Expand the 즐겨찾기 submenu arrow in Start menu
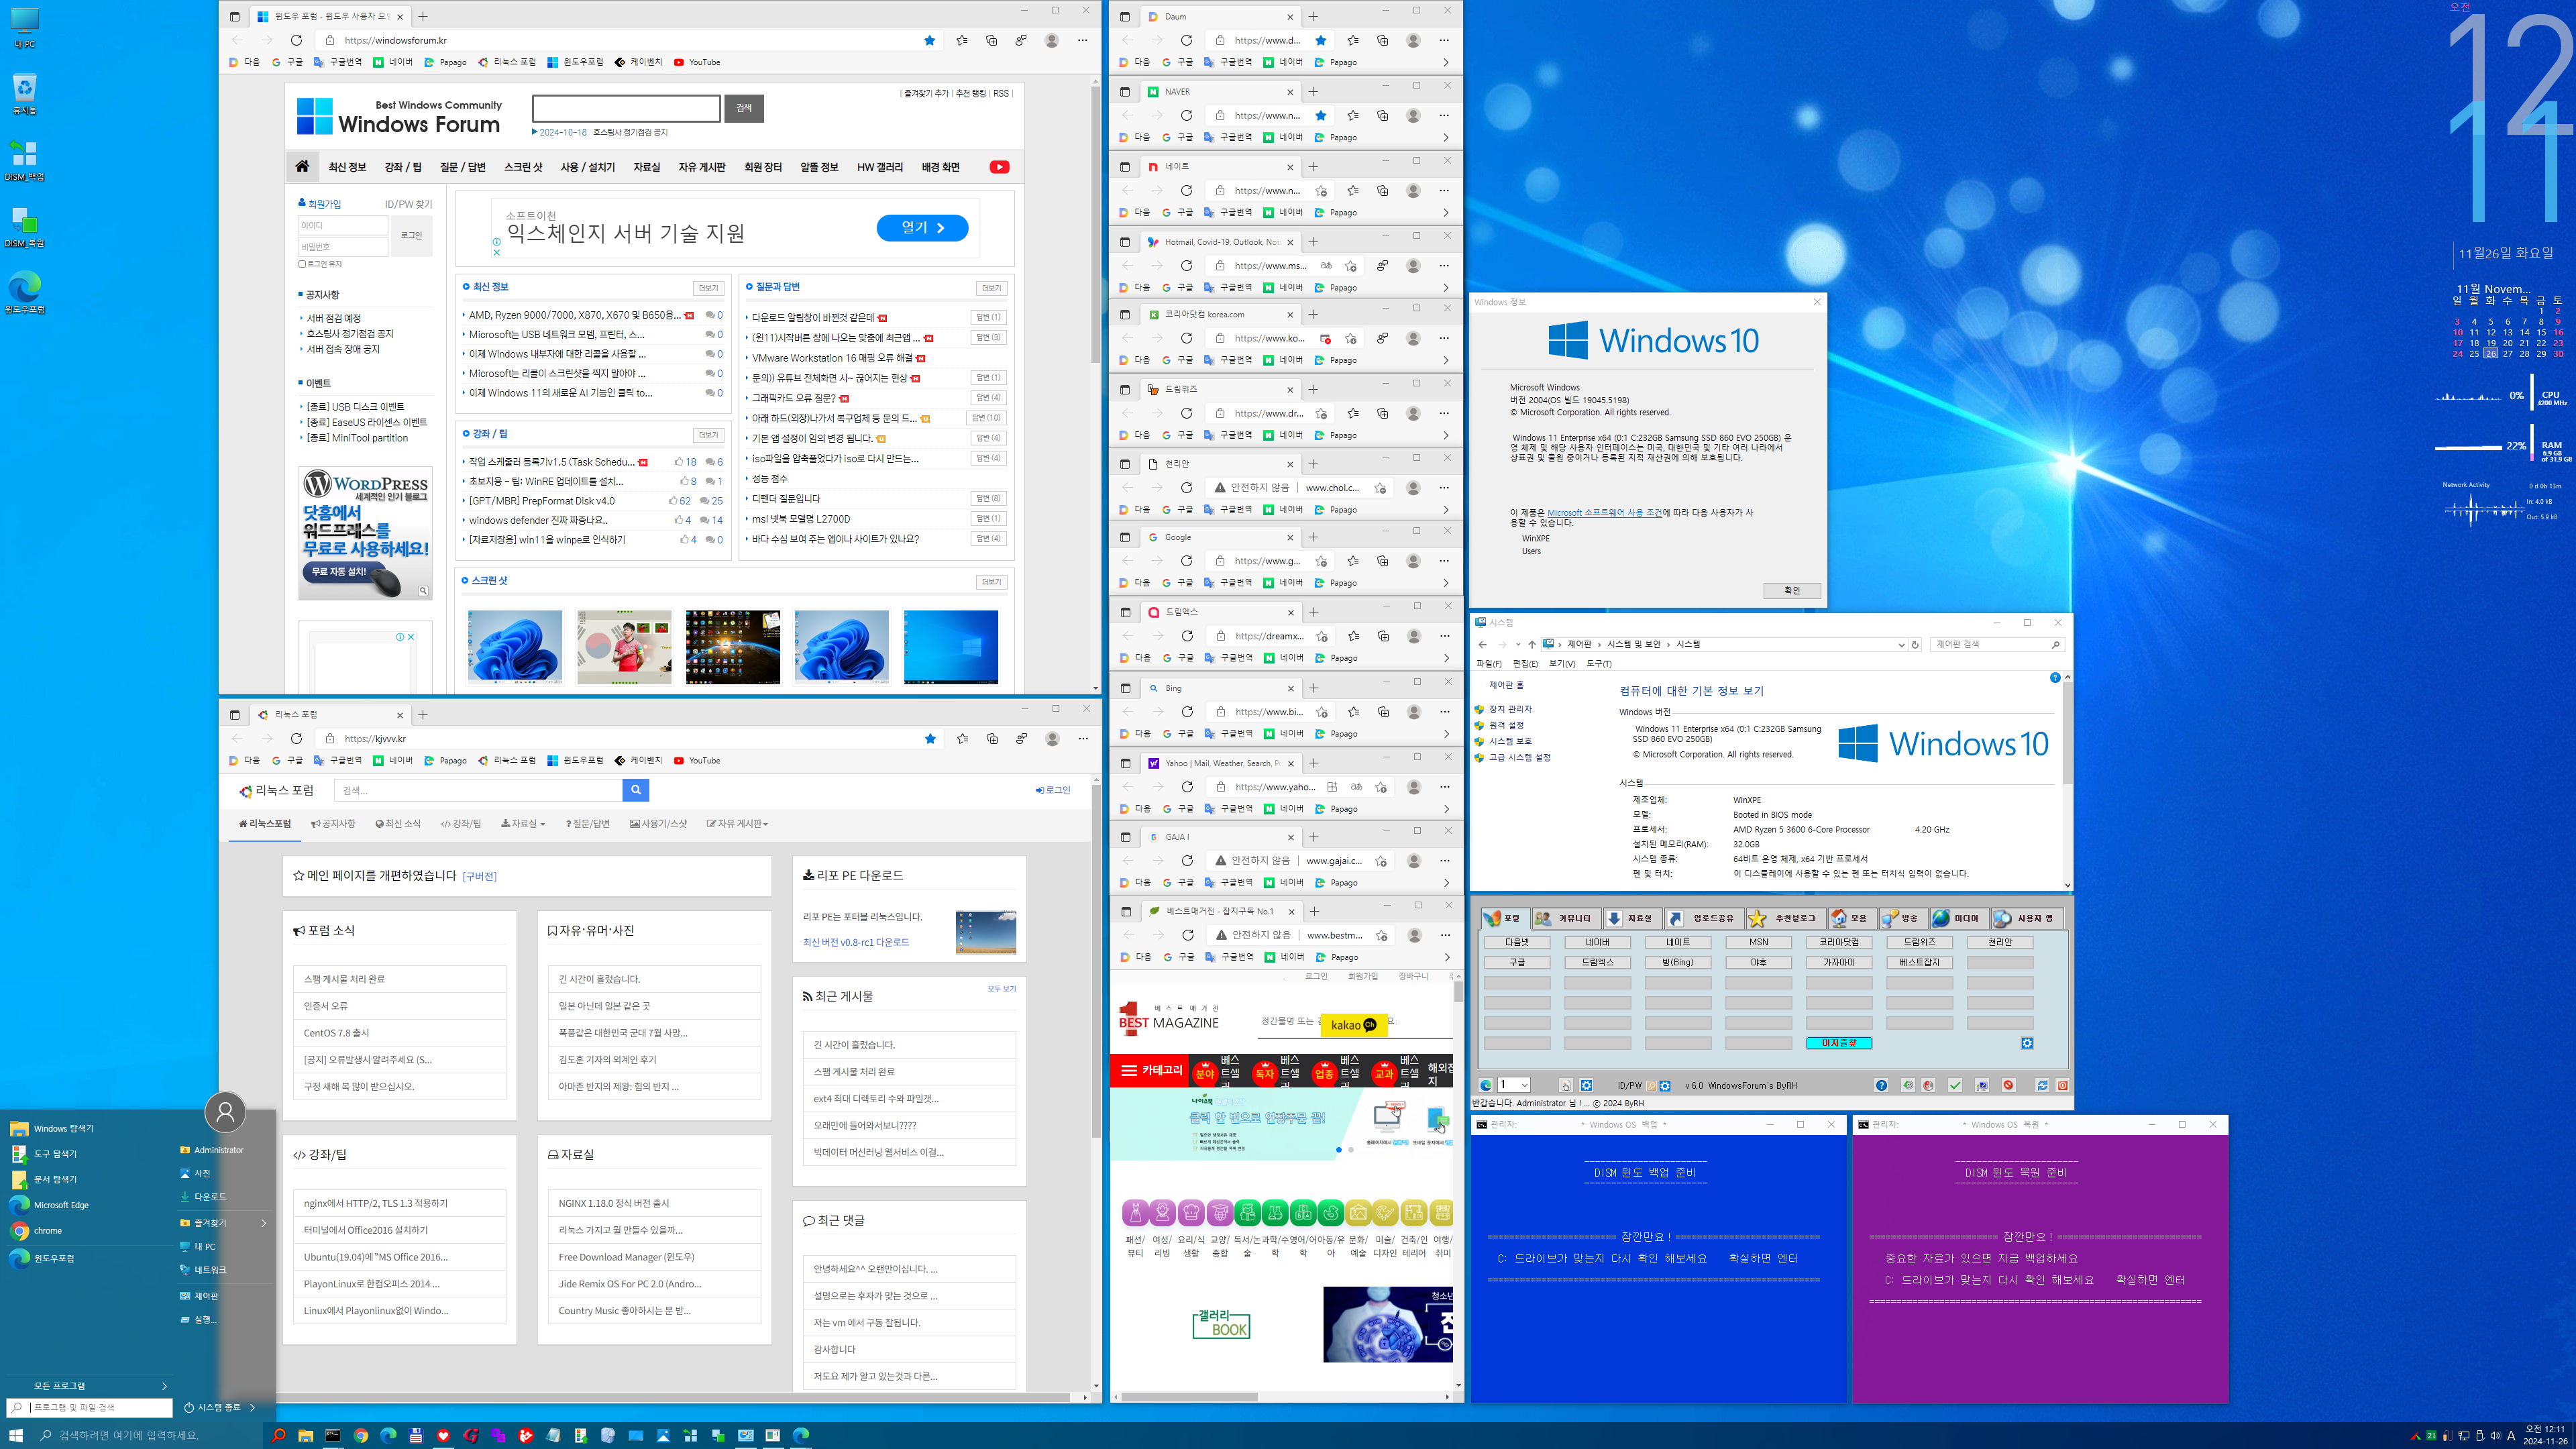 [x=264, y=1223]
